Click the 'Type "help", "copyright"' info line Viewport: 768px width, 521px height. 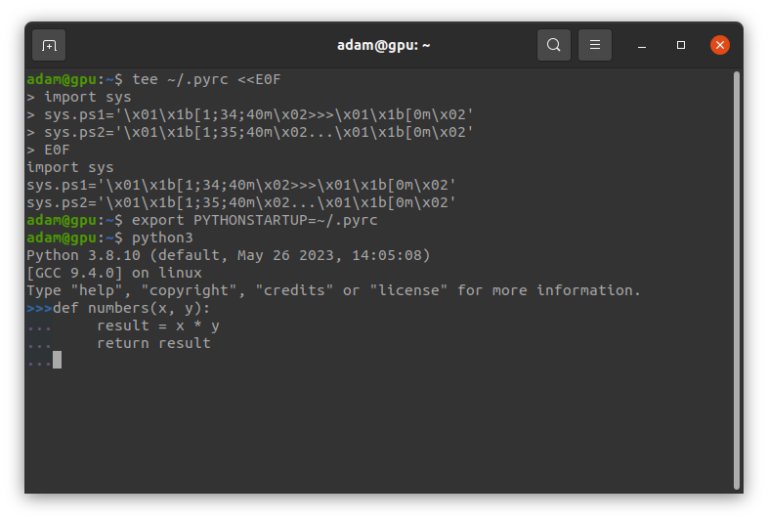tap(333, 290)
